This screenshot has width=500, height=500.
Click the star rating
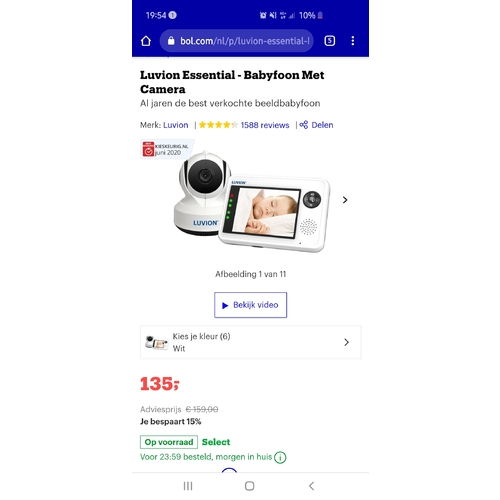pos(218,125)
